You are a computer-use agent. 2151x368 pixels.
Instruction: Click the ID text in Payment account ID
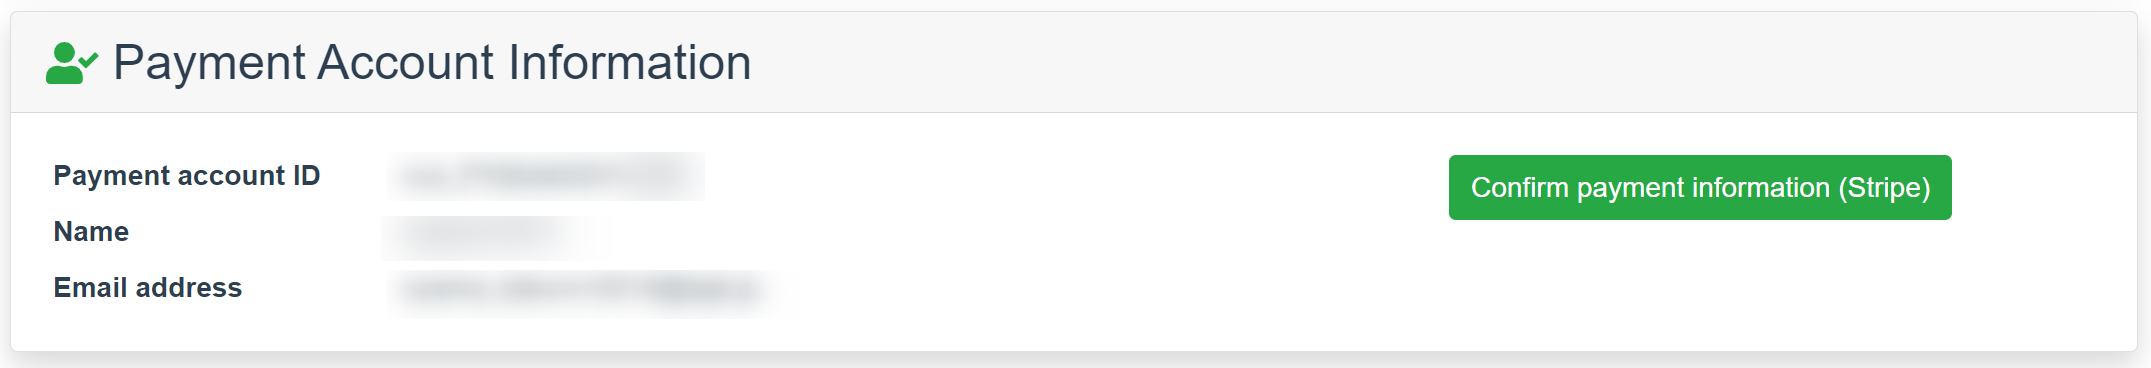[x=306, y=176]
